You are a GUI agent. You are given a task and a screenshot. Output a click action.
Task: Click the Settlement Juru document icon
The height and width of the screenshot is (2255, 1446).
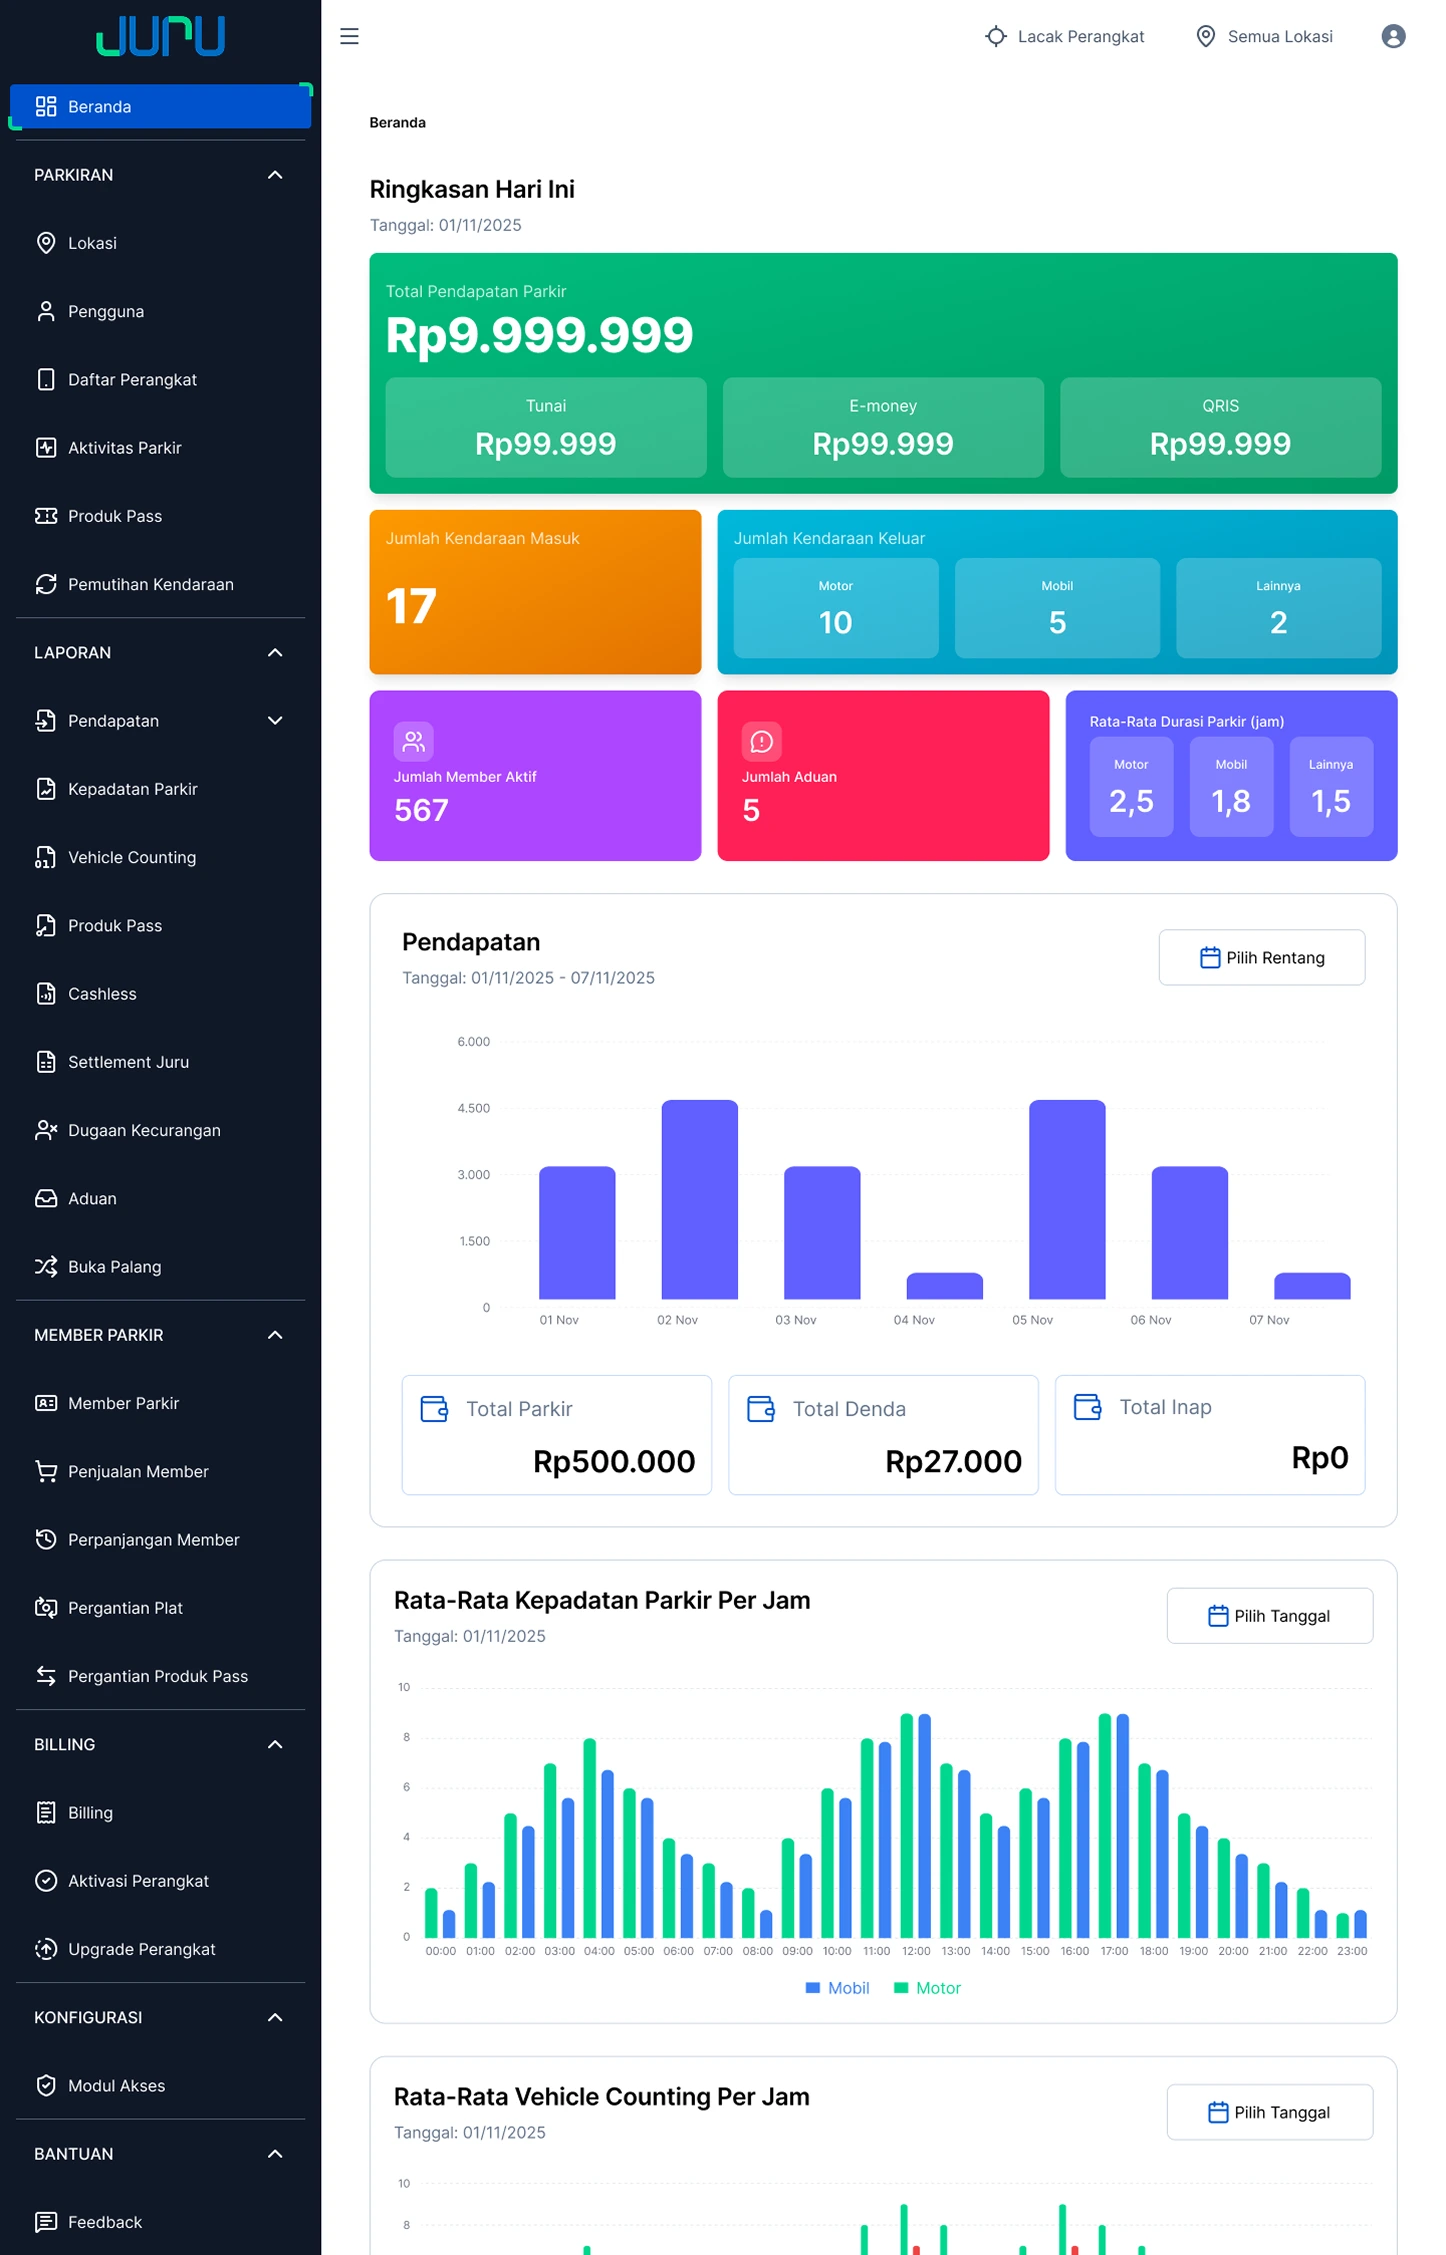46,1062
